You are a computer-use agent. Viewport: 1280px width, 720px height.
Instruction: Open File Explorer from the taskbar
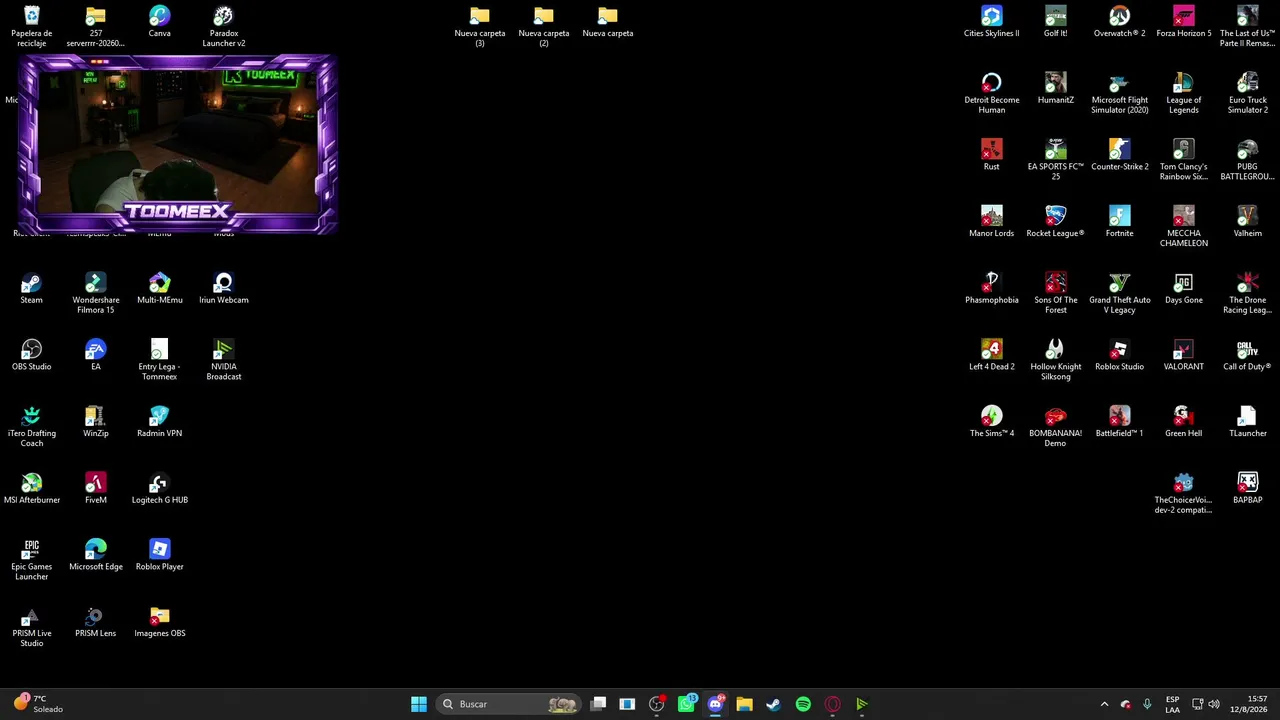tap(744, 704)
